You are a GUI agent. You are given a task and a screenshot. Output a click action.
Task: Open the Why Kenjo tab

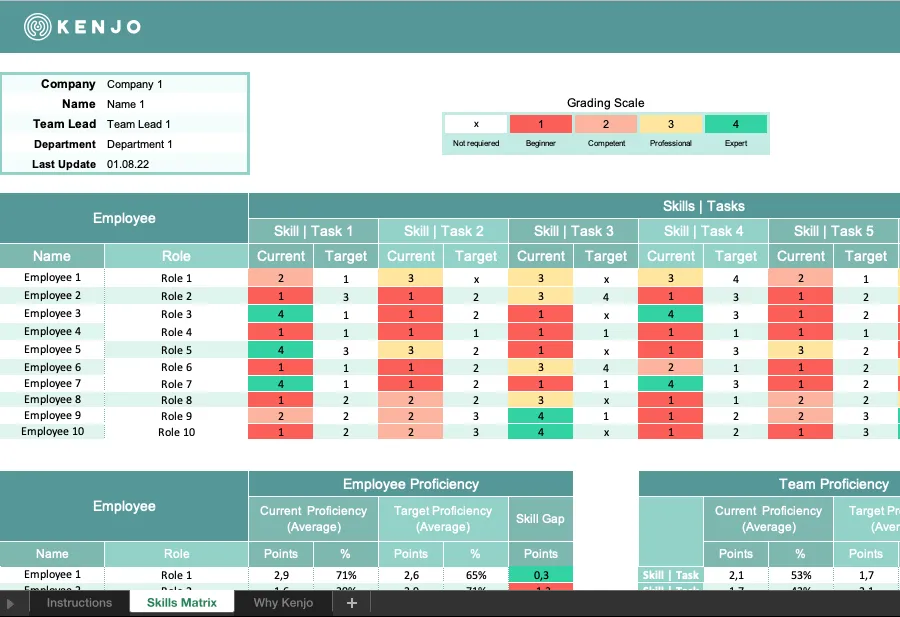point(283,603)
